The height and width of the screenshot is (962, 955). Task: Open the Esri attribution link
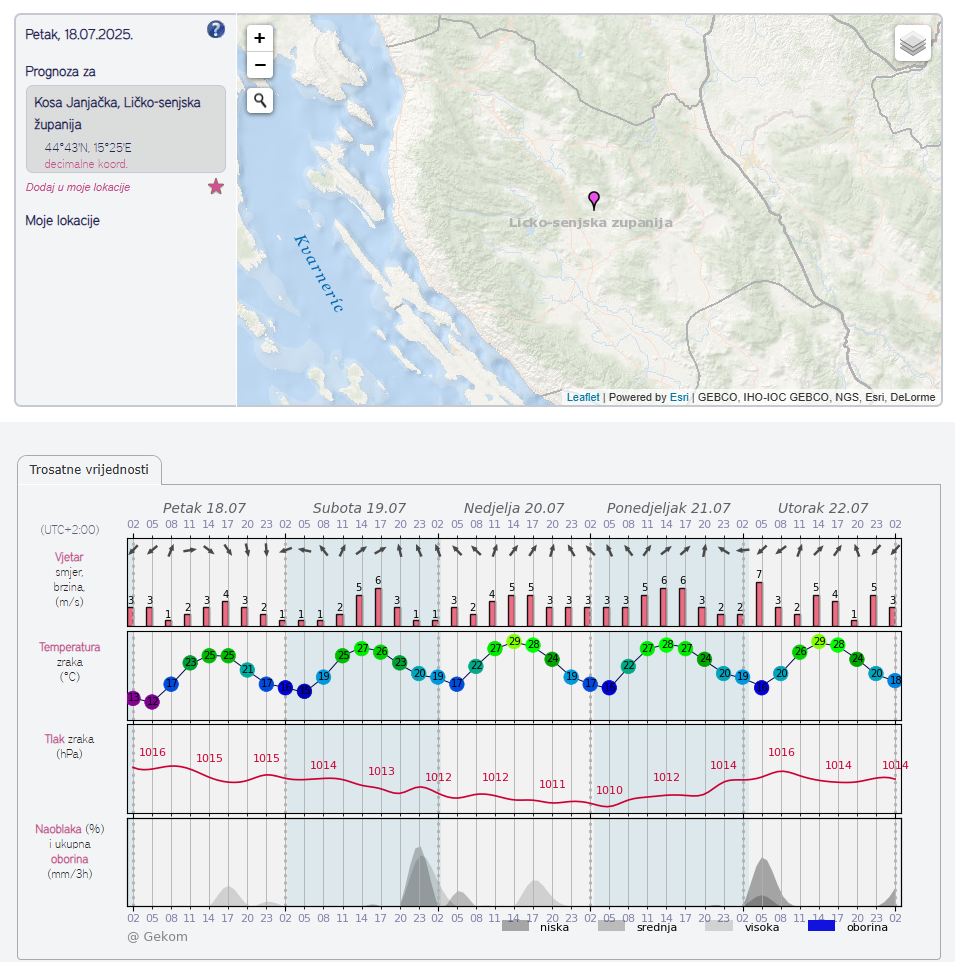[679, 397]
